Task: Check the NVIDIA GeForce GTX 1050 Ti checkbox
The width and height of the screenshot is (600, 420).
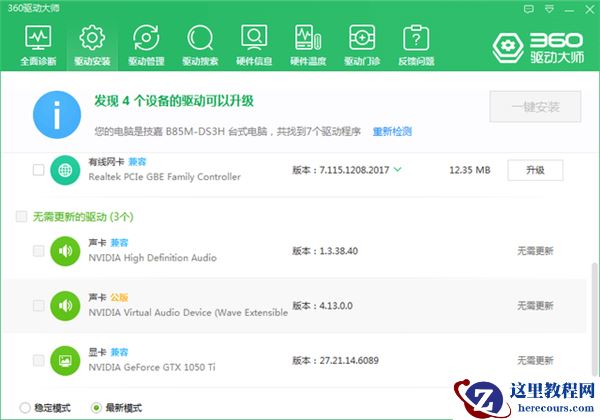Action: (39, 361)
